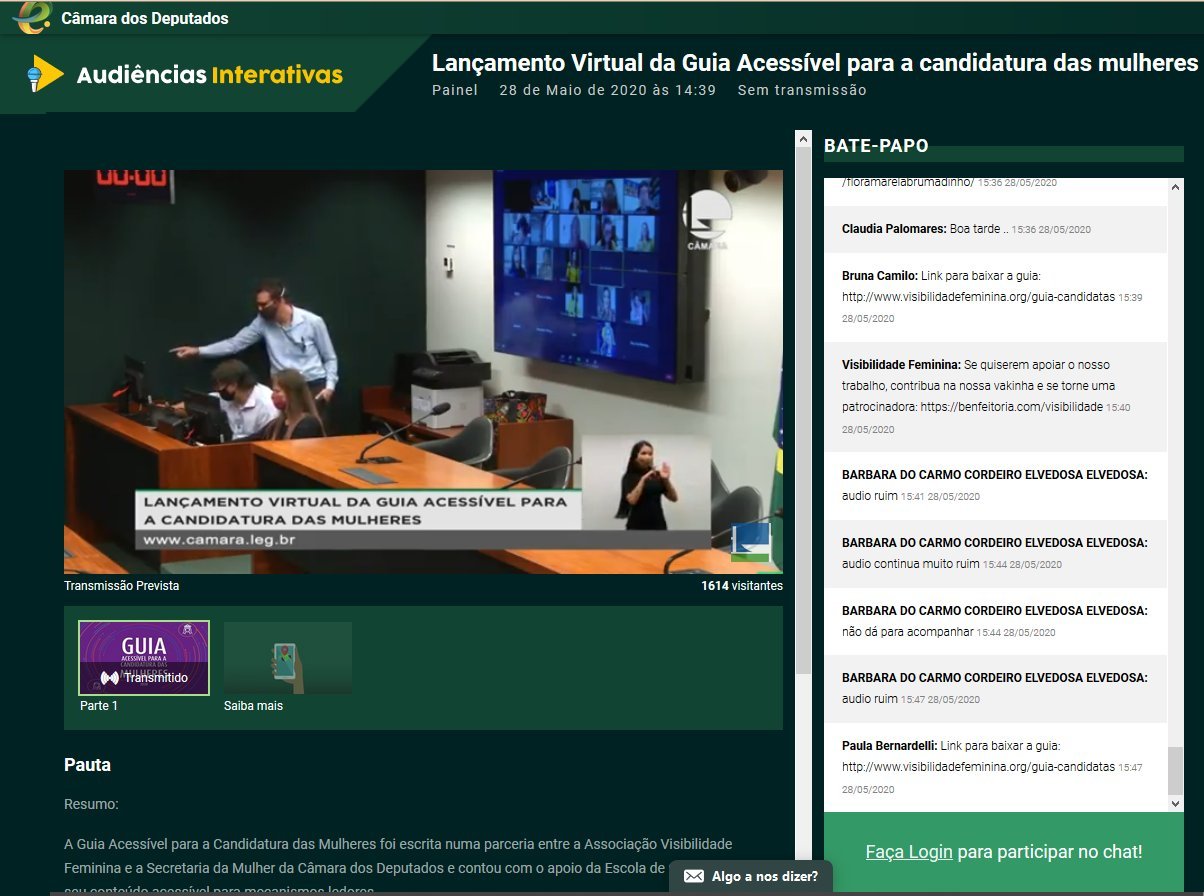
Task: Select the 'Parte 1' video thumbnail
Action: (144, 658)
